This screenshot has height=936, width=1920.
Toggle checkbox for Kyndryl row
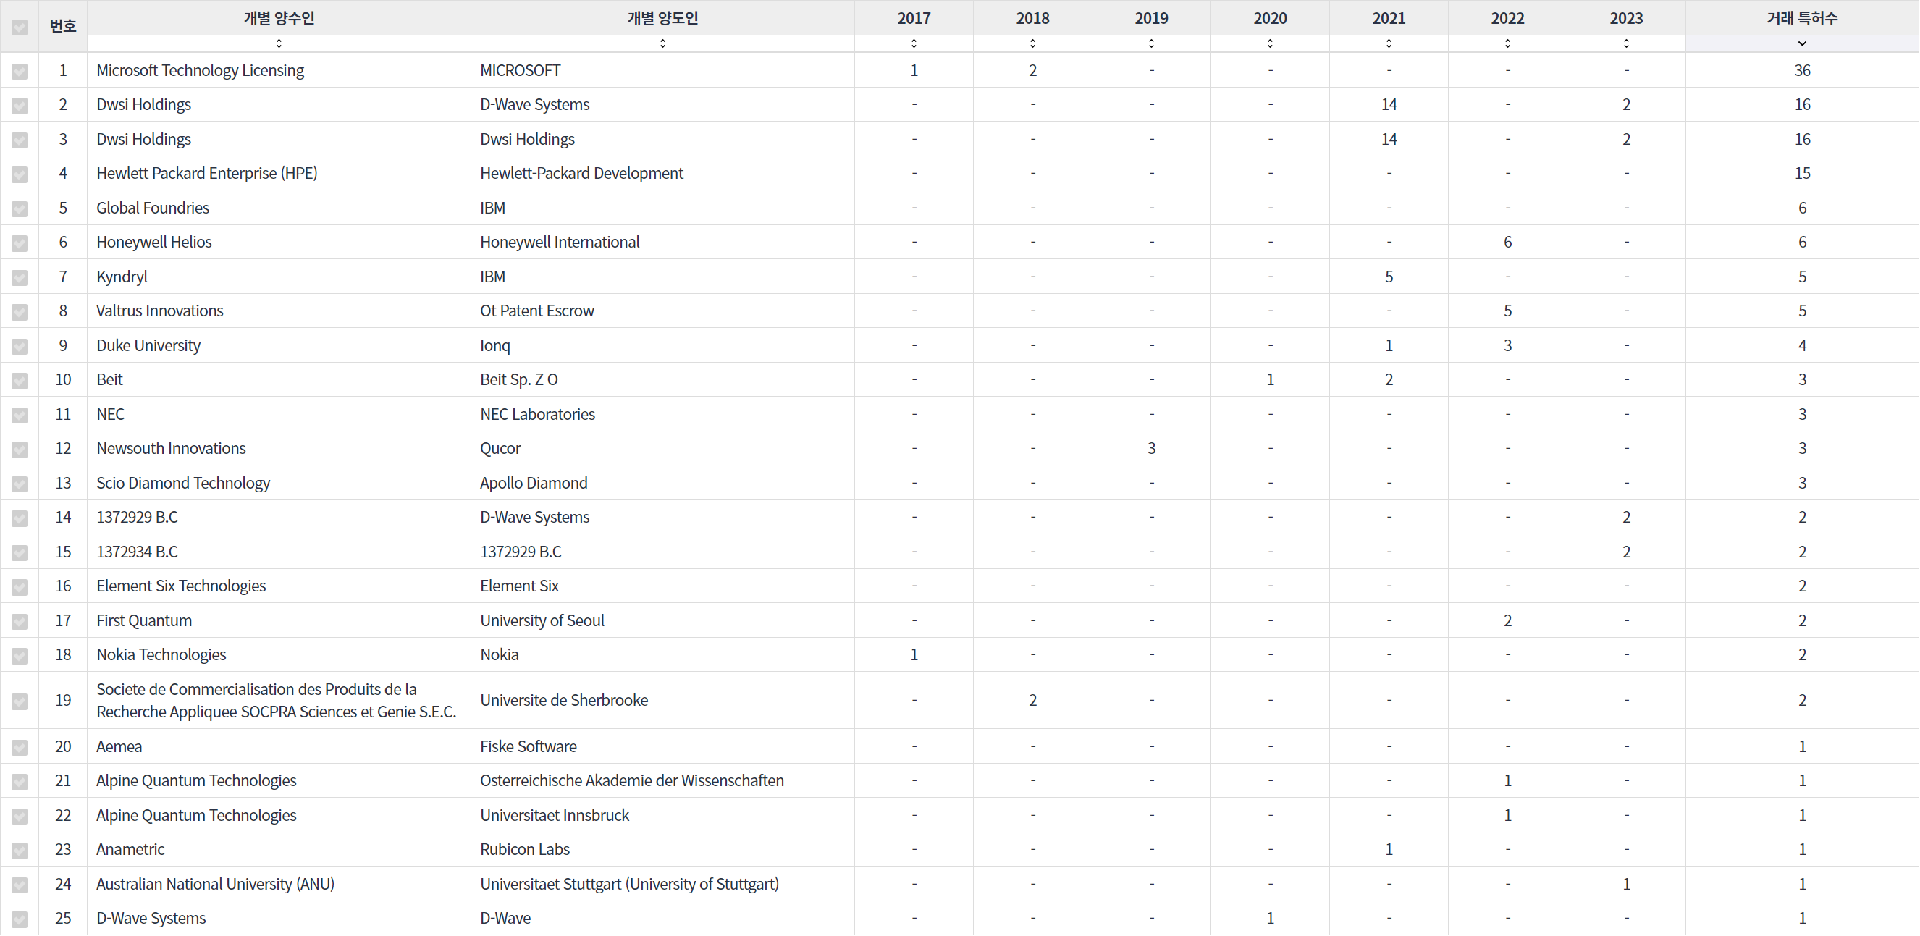[20, 278]
